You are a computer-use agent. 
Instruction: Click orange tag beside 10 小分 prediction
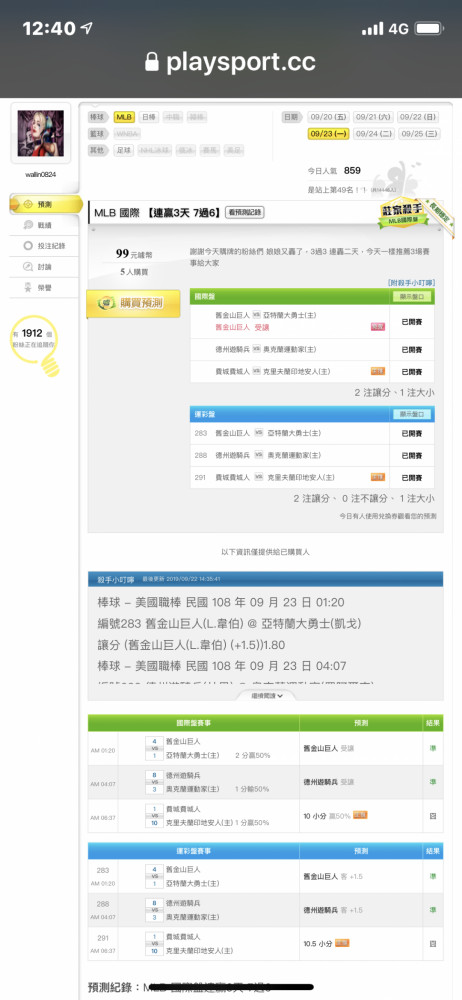pyautogui.click(x=360, y=815)
